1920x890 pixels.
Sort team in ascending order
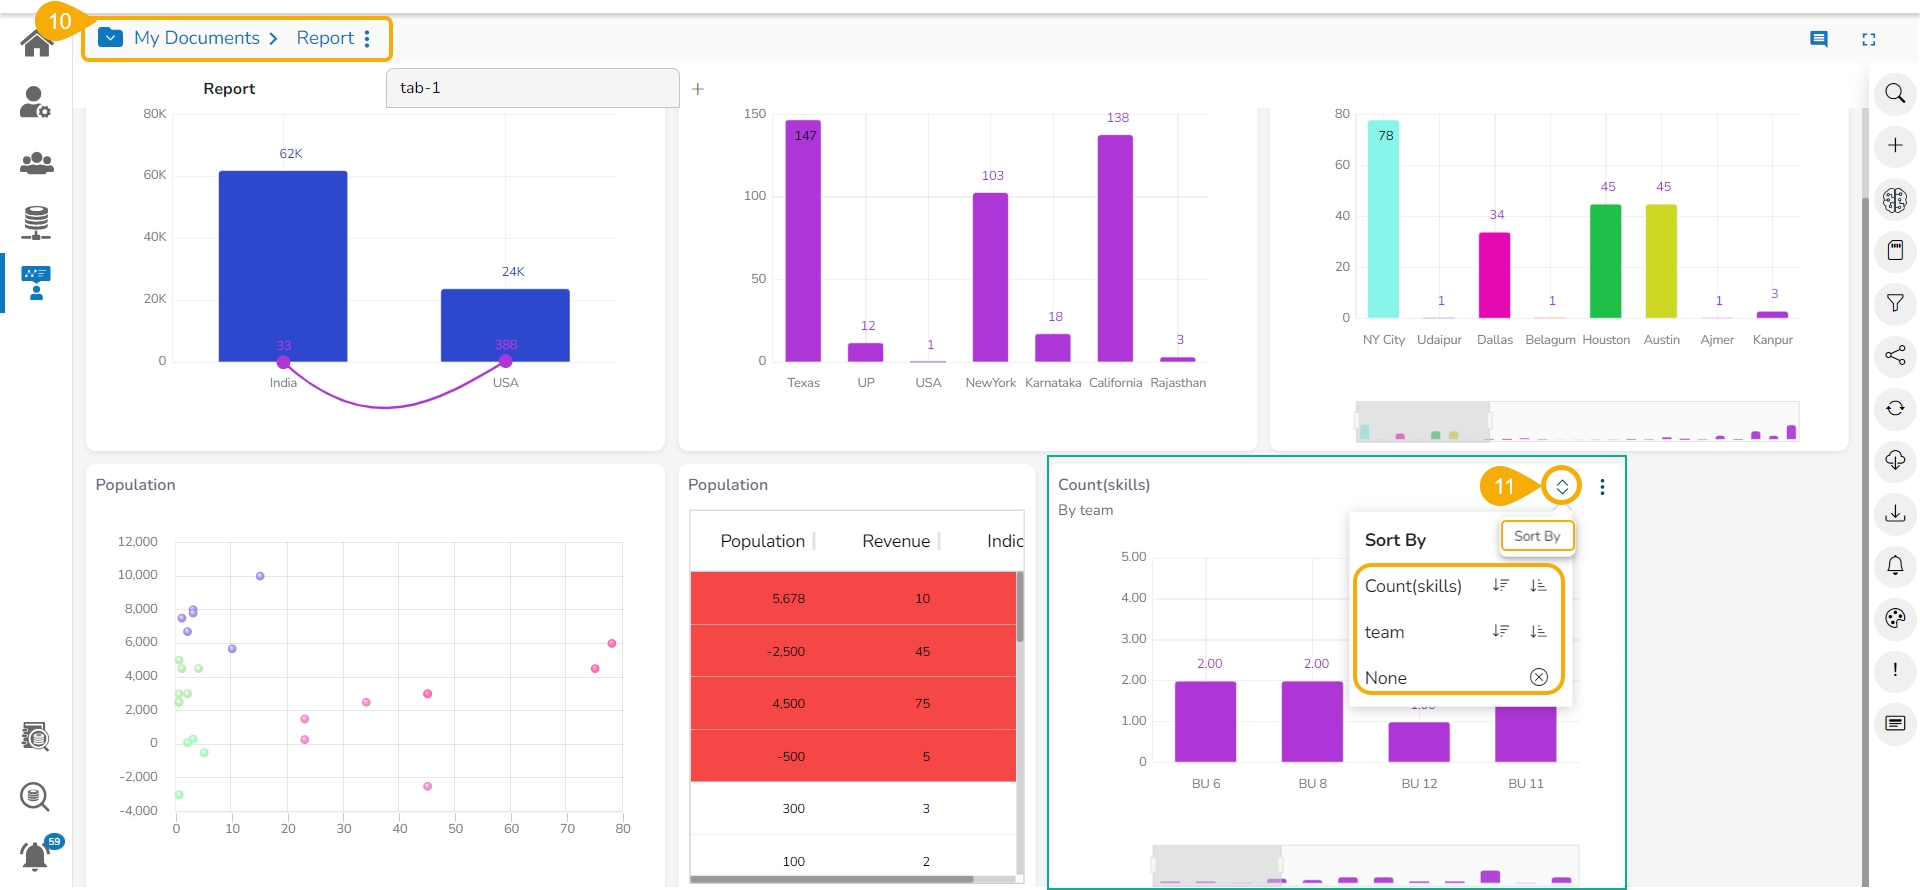click(x=1538, y=632)
